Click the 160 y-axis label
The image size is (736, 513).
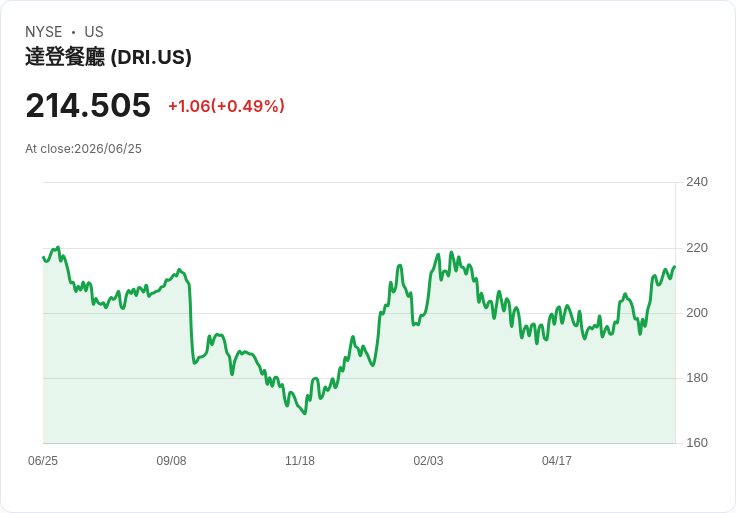[697, 443]
